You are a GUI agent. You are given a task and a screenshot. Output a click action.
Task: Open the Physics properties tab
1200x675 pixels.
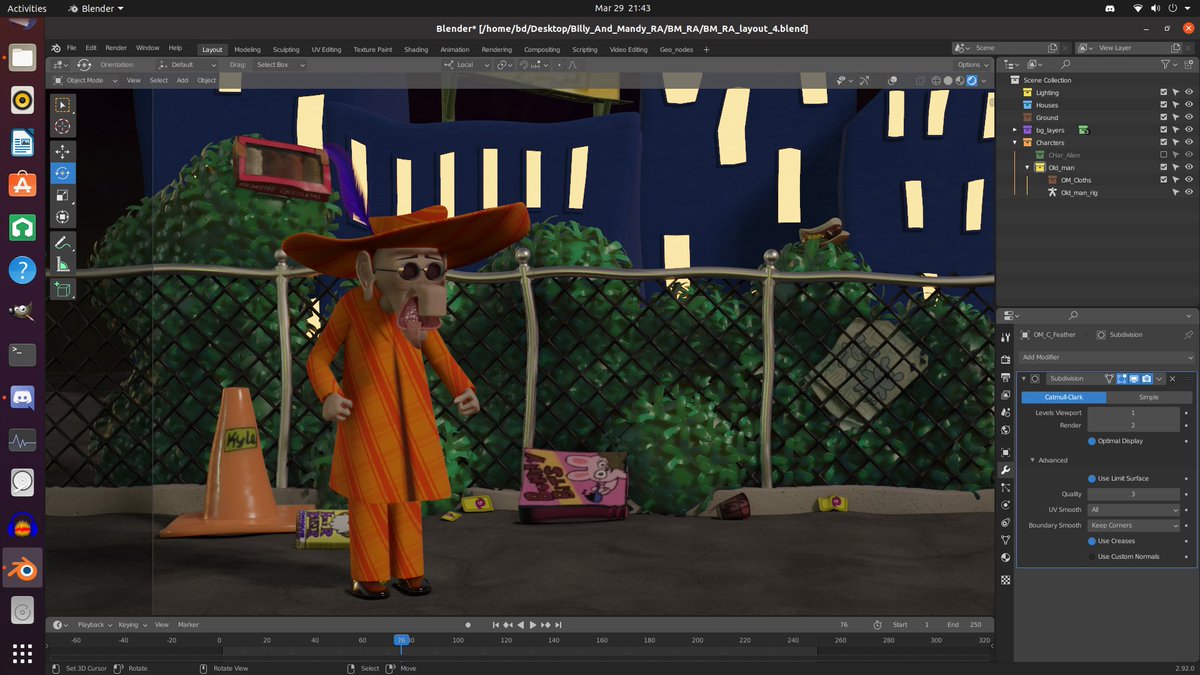point(1006,504)
